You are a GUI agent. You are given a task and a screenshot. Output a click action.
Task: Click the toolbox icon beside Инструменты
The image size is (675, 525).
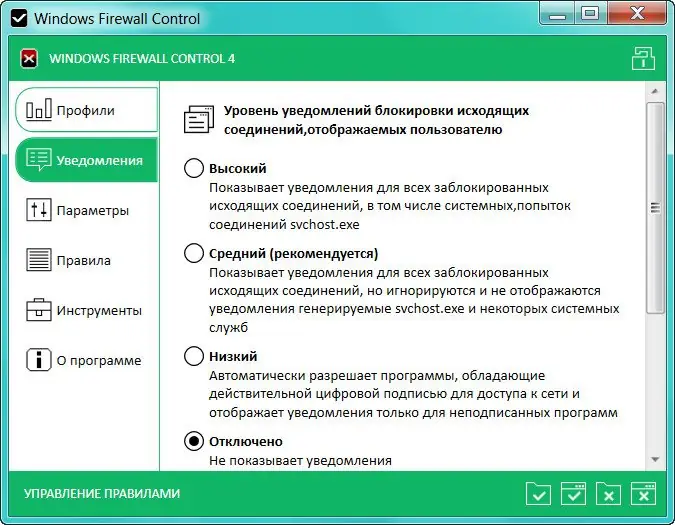pyautogui.click(x=39, y=309)
